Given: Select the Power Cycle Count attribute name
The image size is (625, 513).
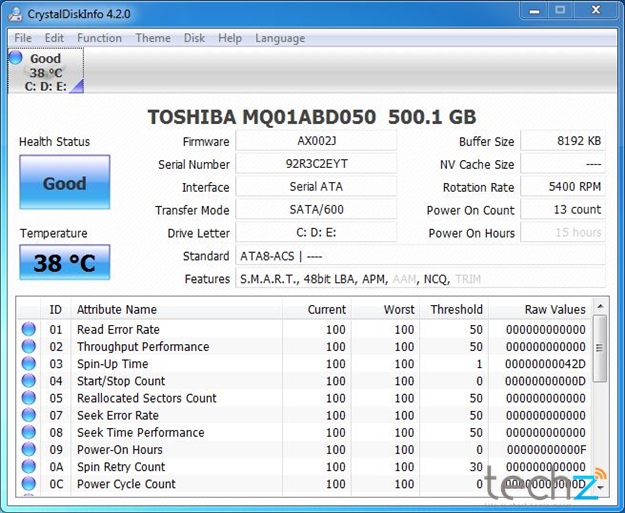Looking at the screenshot, I should 126,484.
